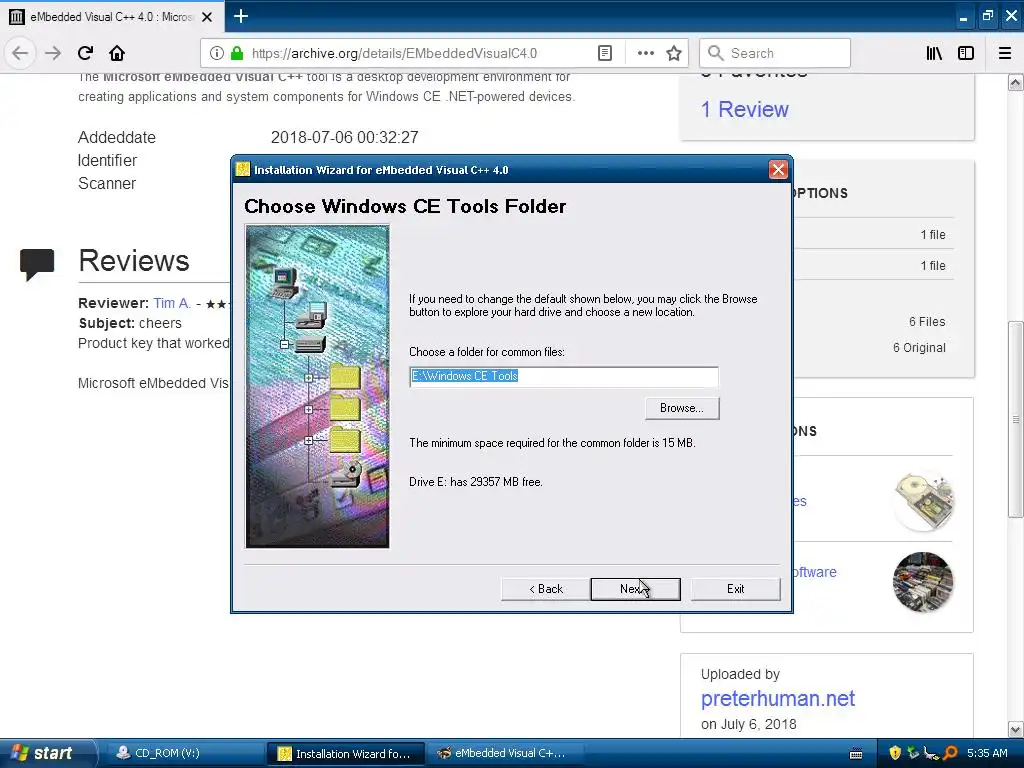This screenshot has width=1024, height=768.
Task: Click the 5:35 AM system clock
Action: [x=987, y=753]
